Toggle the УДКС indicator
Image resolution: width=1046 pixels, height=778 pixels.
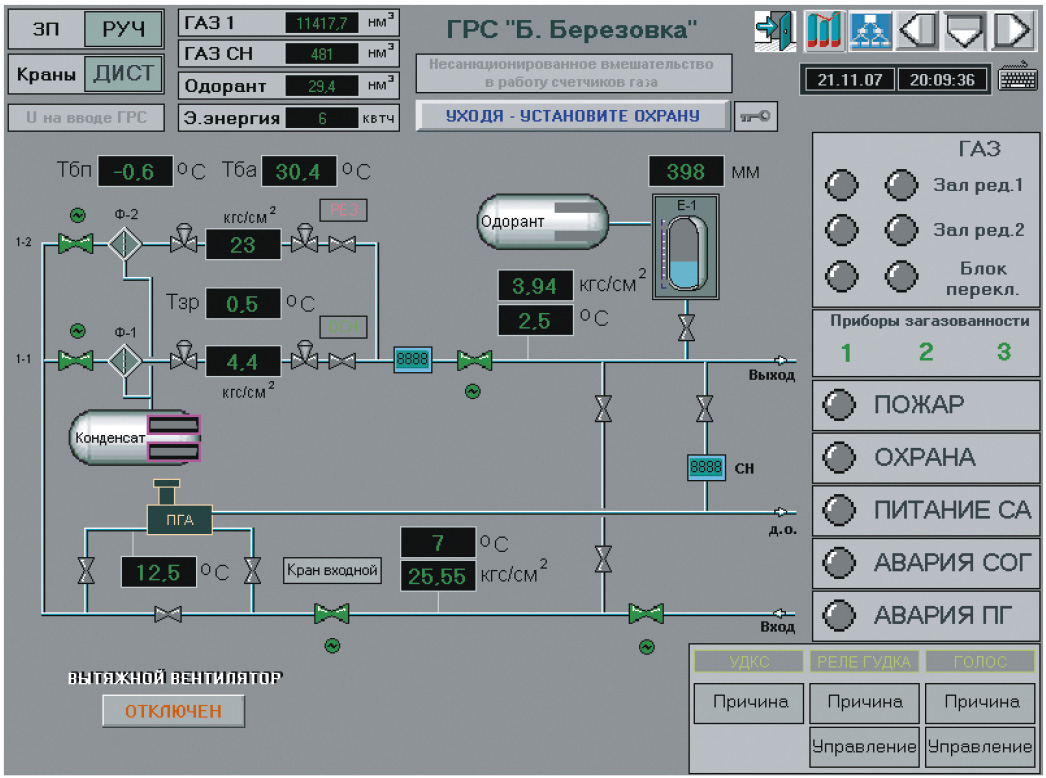(x=748, y=661)
